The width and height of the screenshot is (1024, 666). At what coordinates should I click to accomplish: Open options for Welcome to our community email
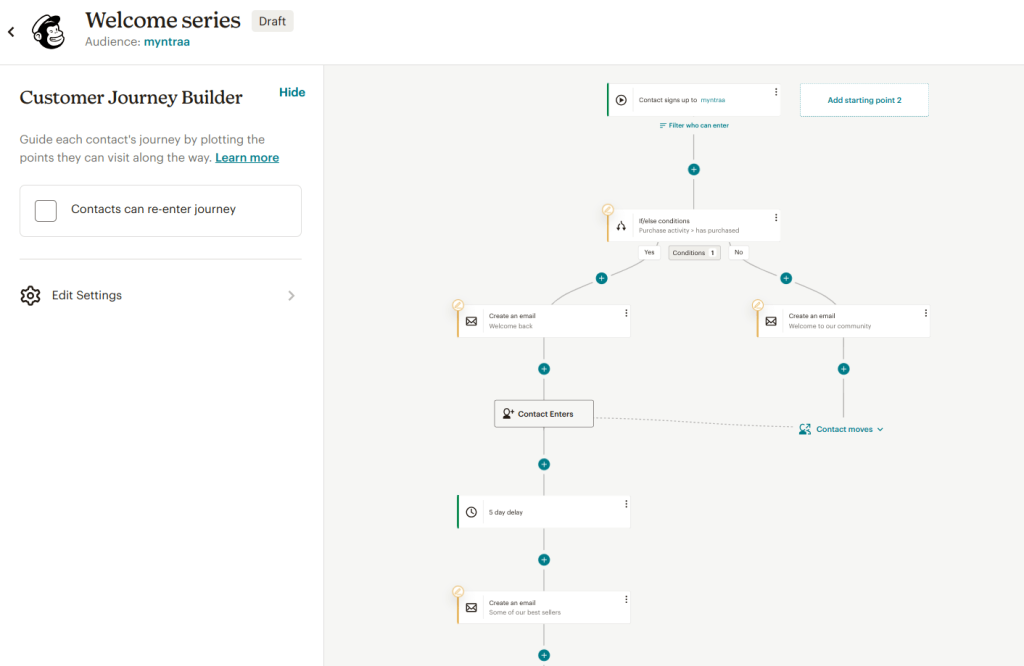(x=926, y=313)
